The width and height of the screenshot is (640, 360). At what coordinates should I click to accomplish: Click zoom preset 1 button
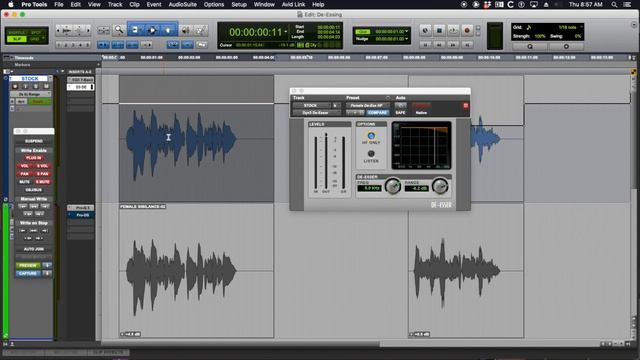tap(59, 44)
